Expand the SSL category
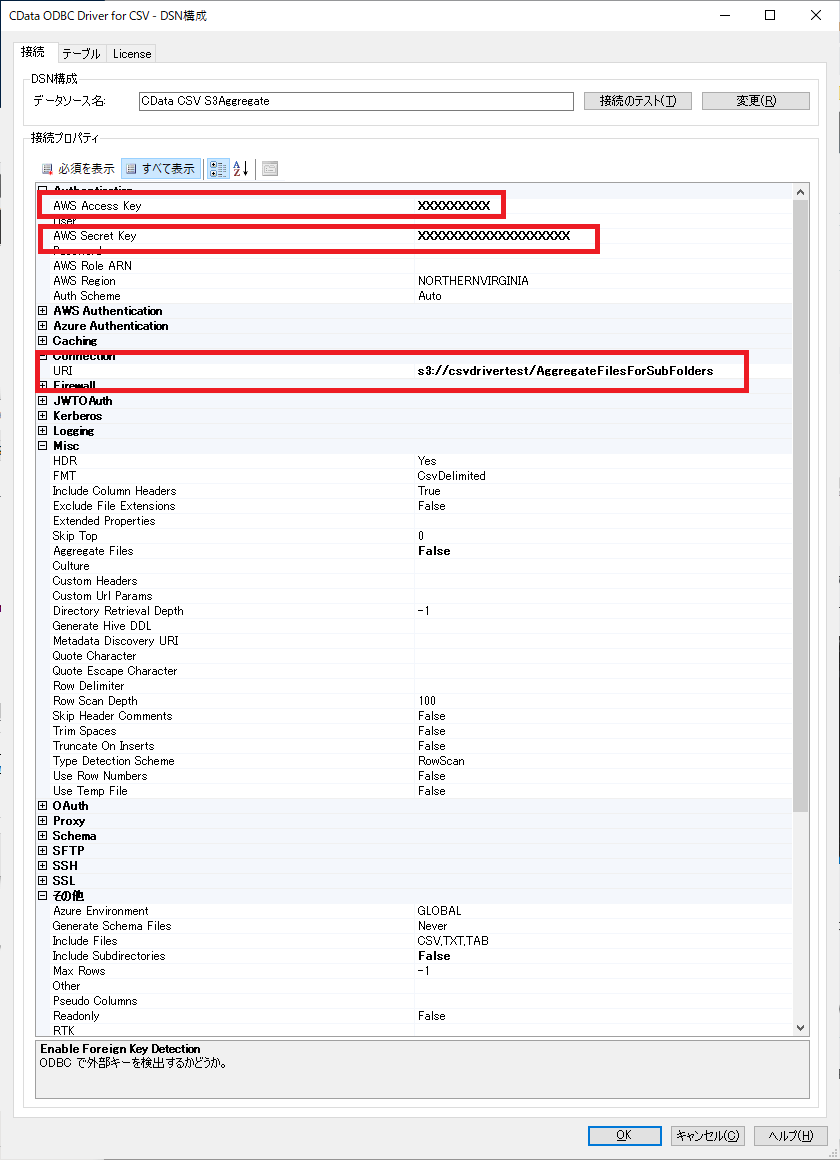 [x=43, y=881]
